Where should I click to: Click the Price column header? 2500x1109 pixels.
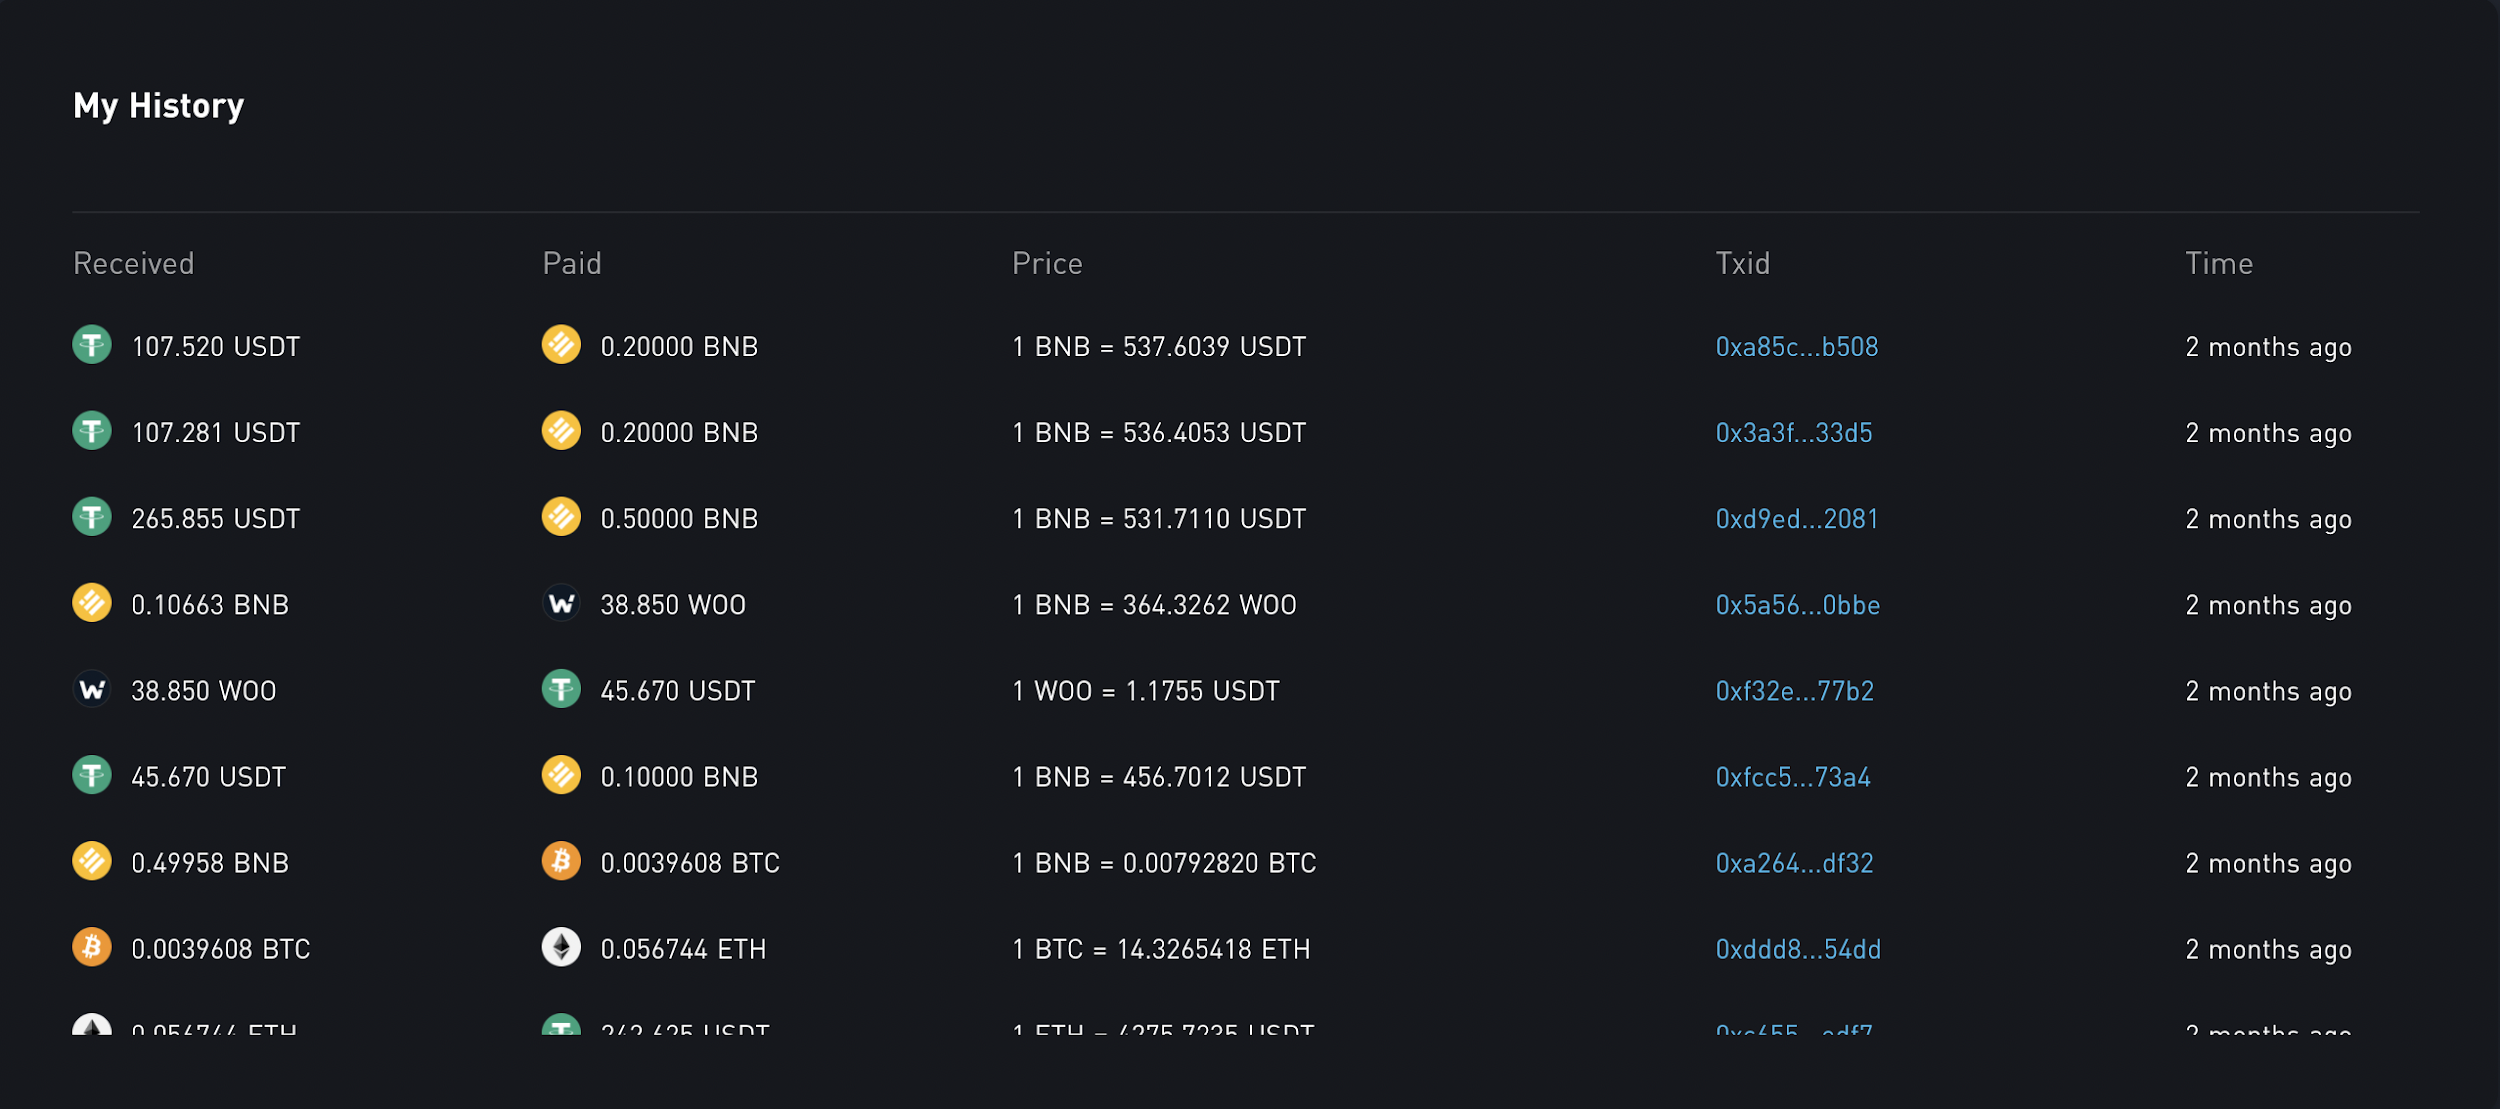click(x=1047, y=263)
